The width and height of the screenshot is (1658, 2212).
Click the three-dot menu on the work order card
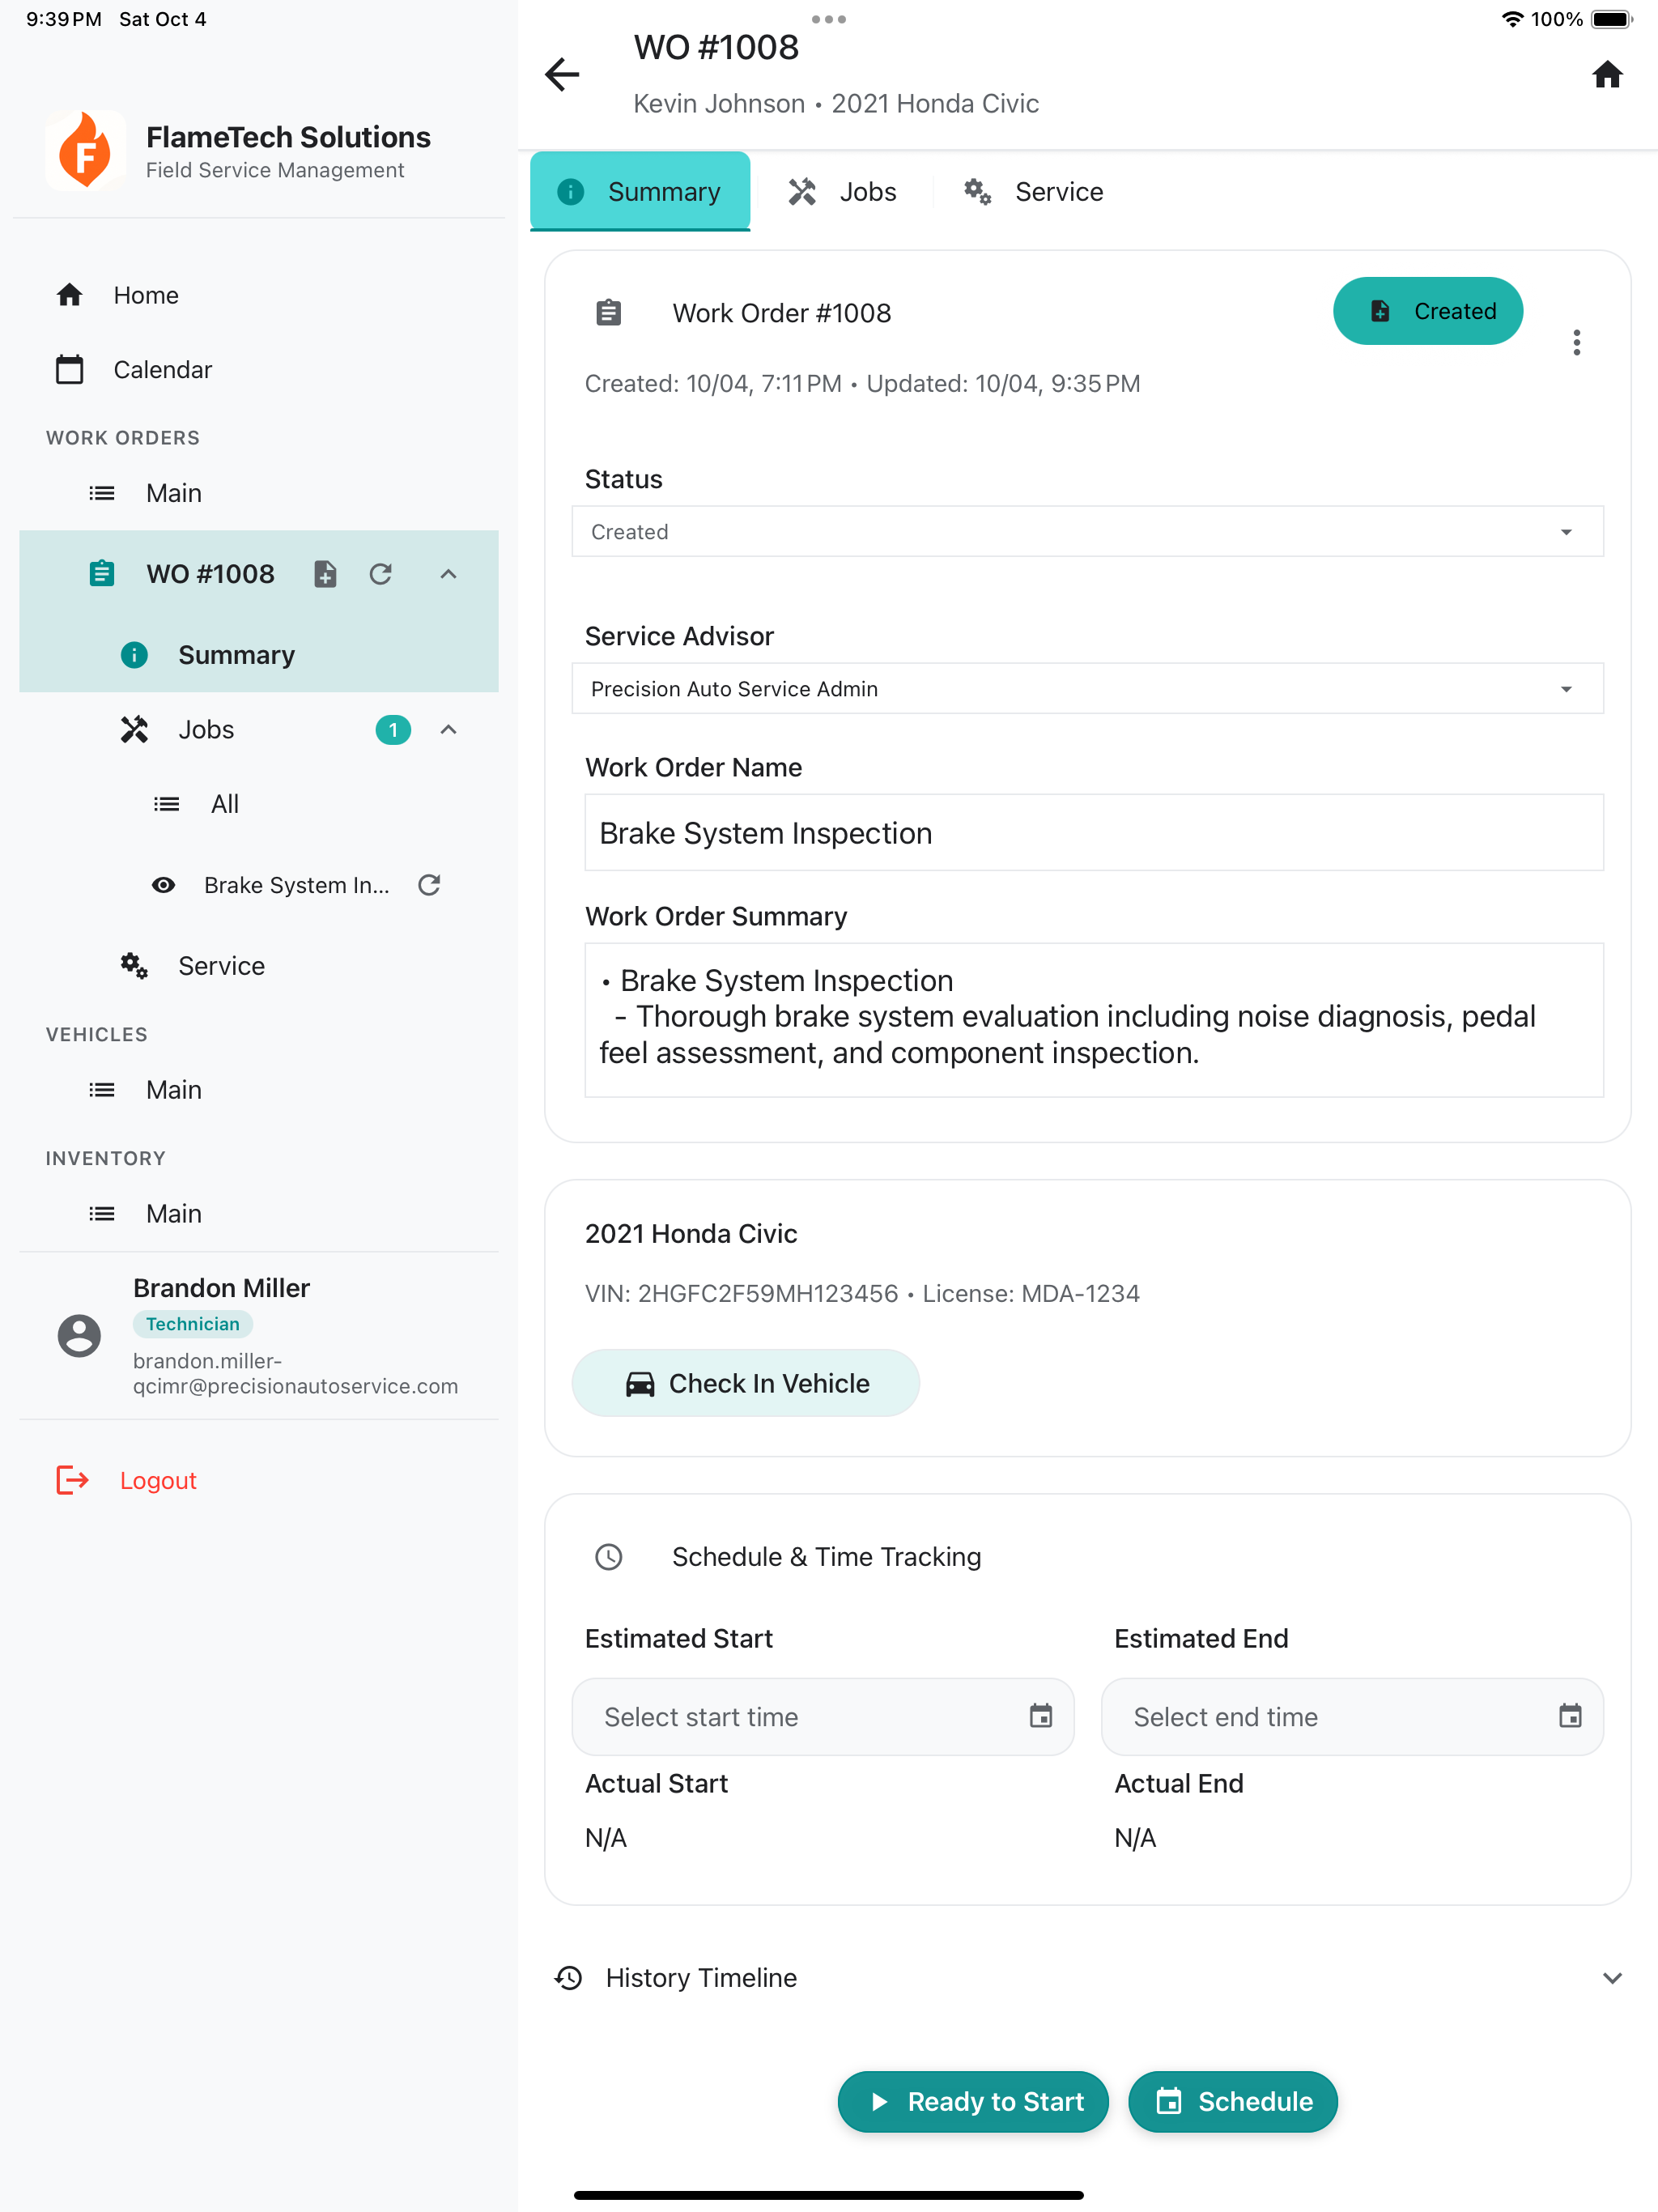[x=1577, y=343]
